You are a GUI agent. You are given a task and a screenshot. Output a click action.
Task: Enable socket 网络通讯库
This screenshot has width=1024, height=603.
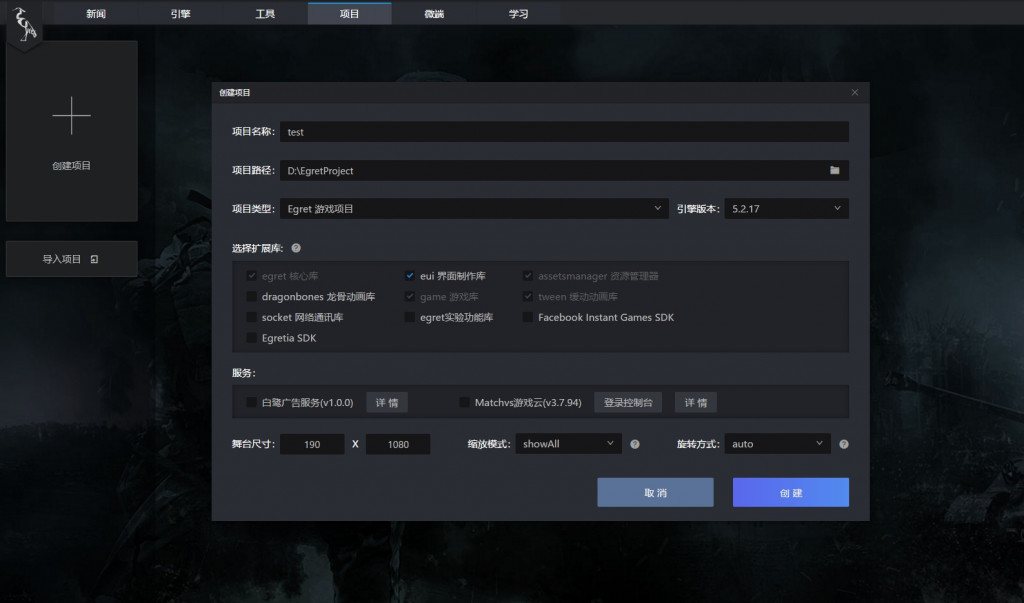[x=251, y=318]
